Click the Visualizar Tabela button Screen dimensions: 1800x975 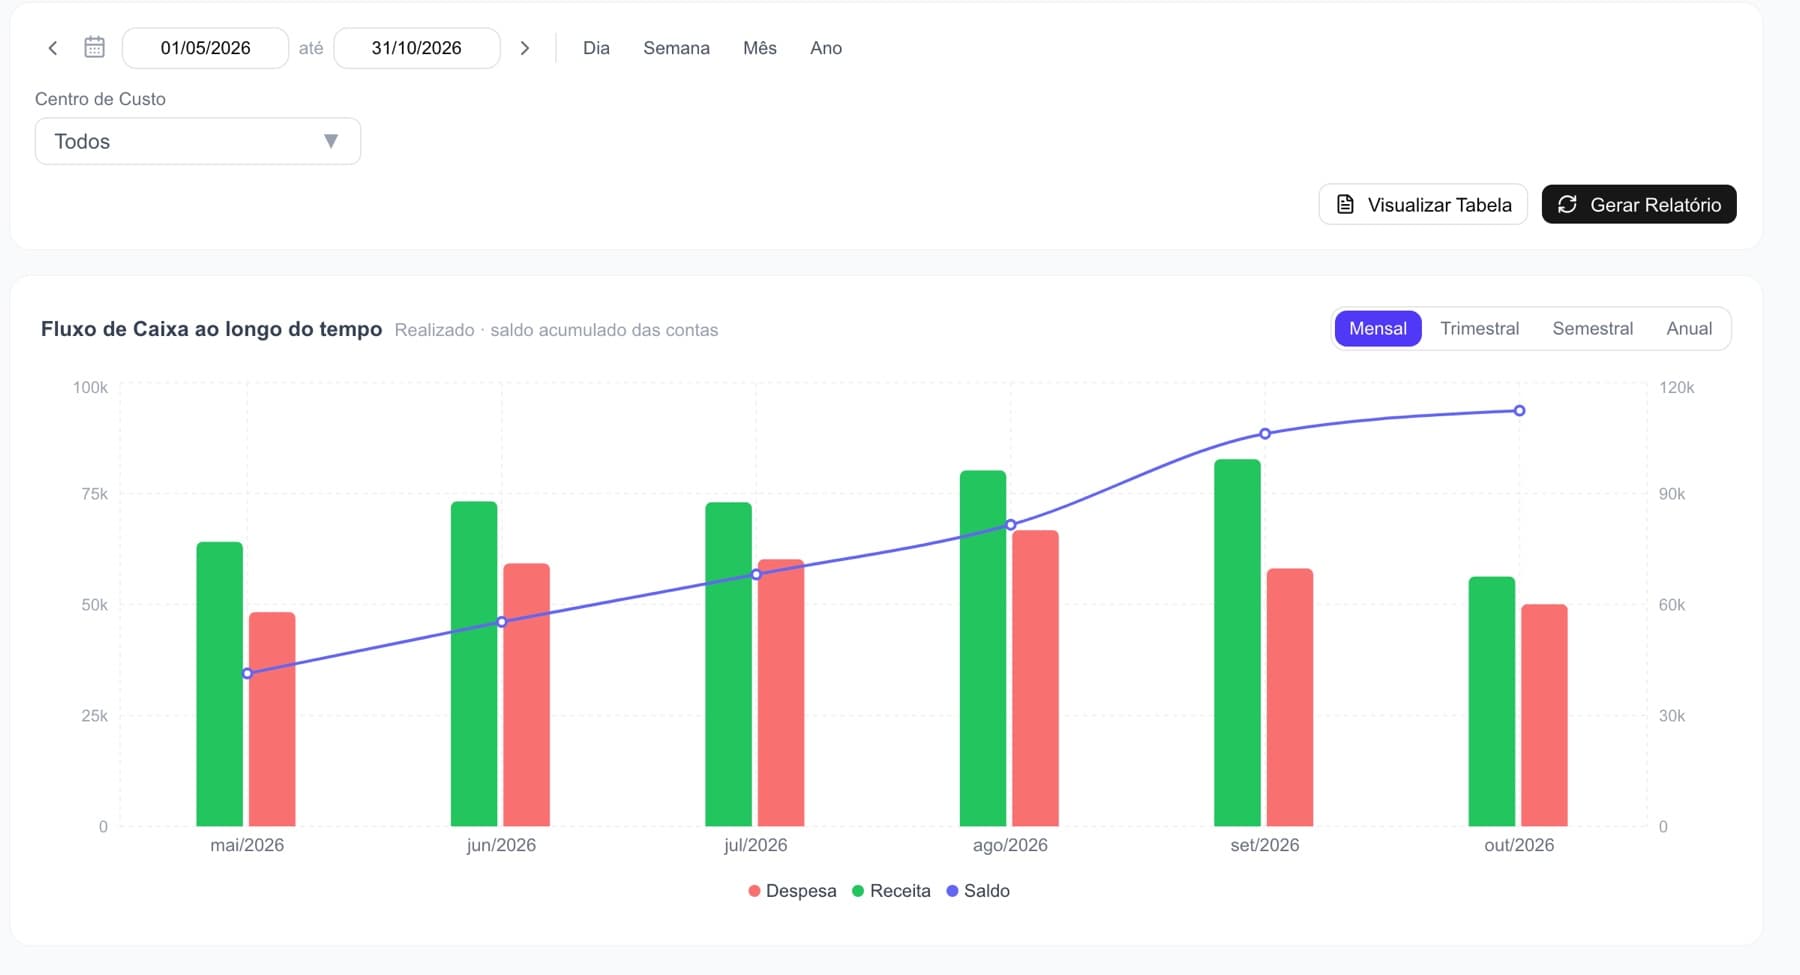(x=1422, y=204)
